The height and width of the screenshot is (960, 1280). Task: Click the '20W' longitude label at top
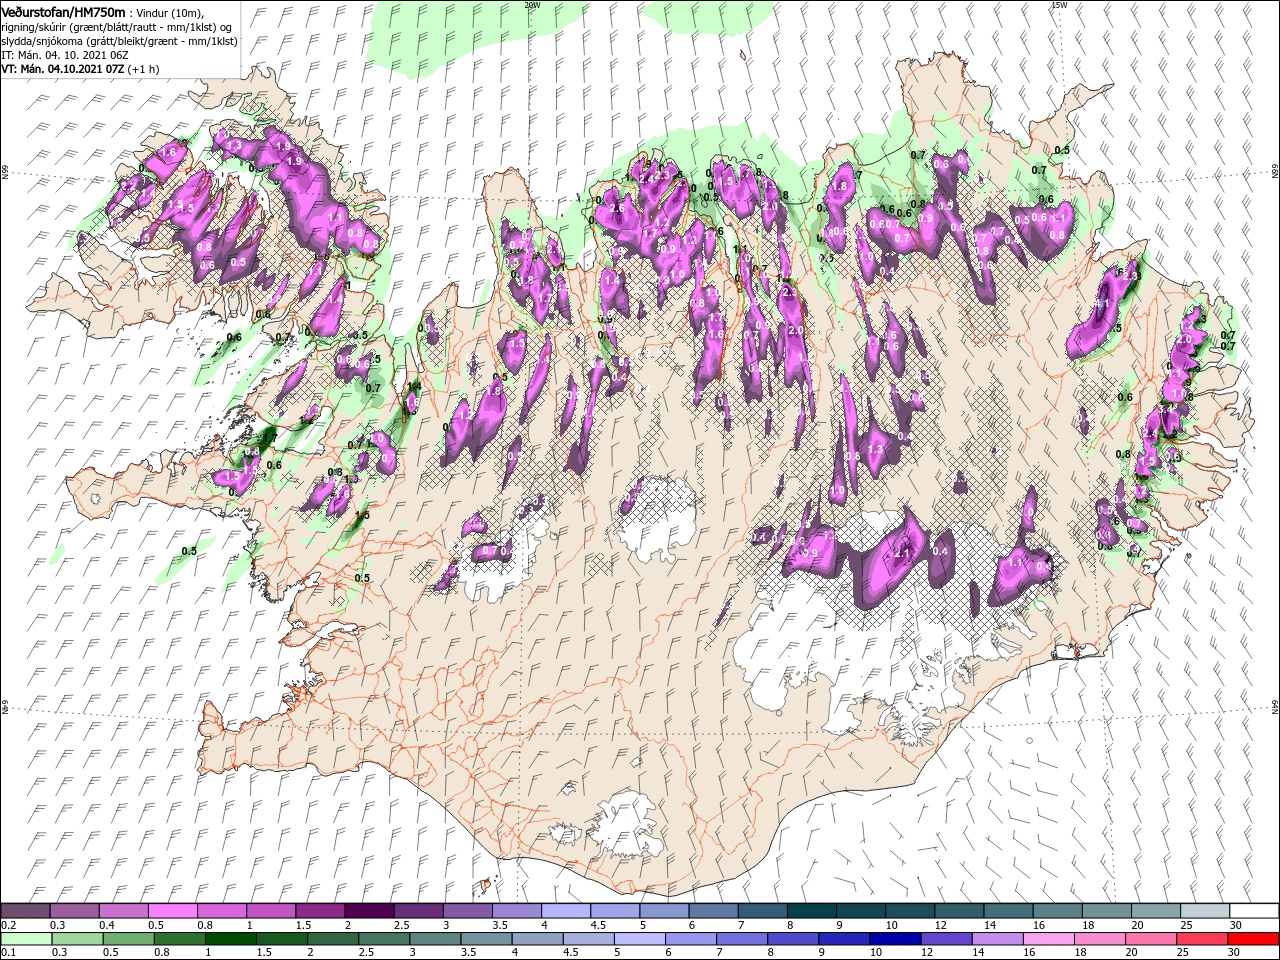(532, 5)
